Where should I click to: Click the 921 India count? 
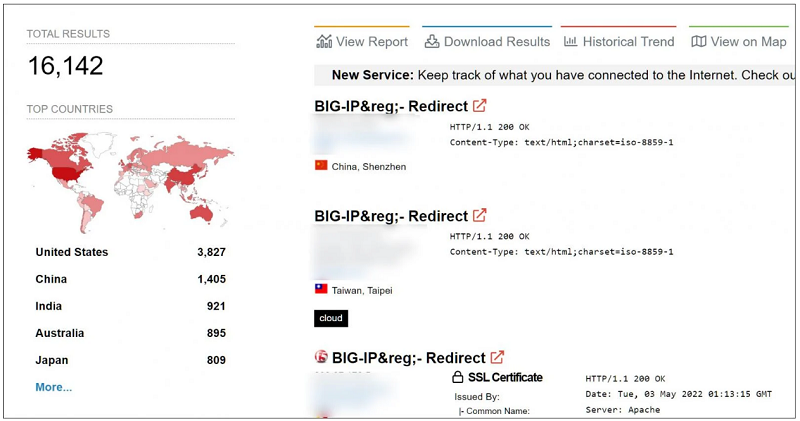[216, 306]
